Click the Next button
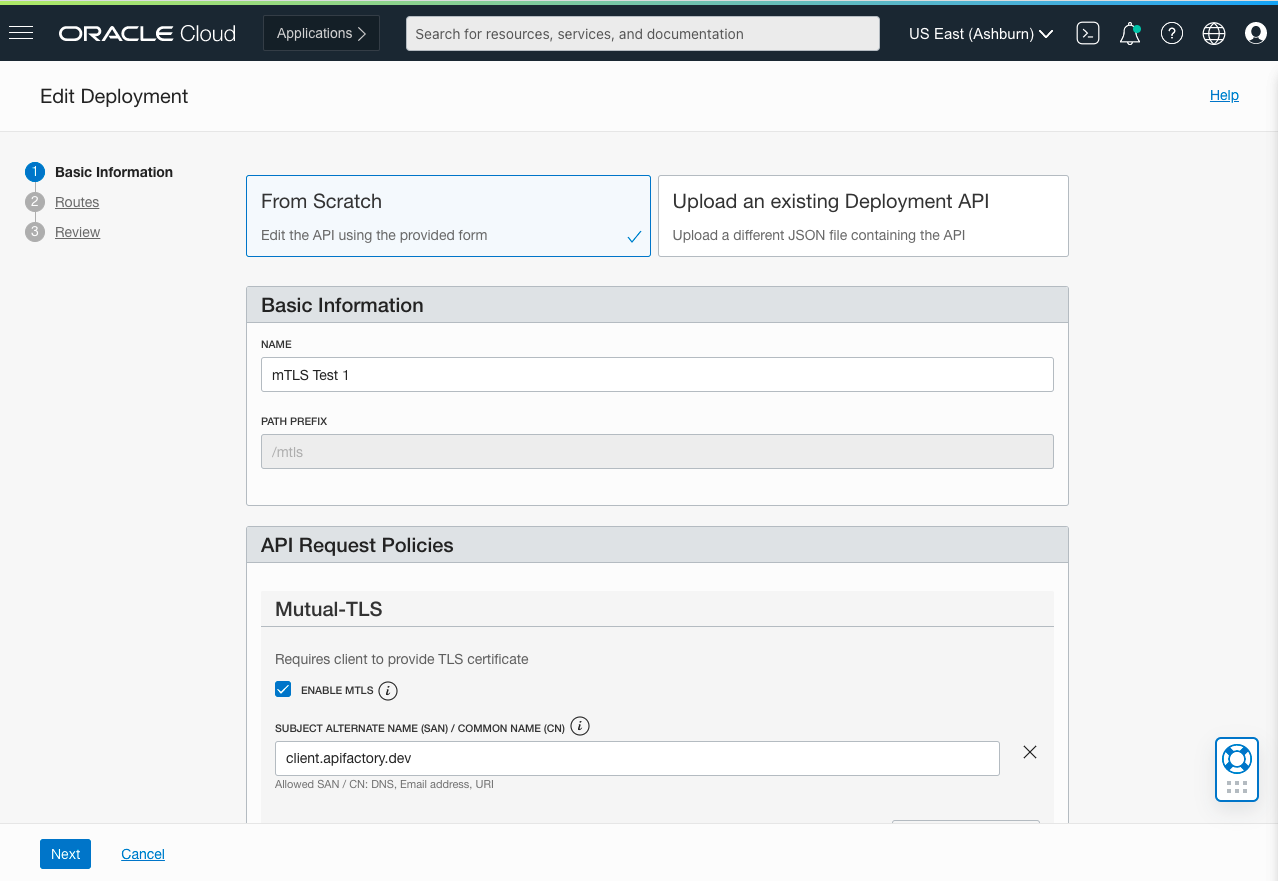The width and height of the screenshot is (1278, 881). click(x=65, y=854)
